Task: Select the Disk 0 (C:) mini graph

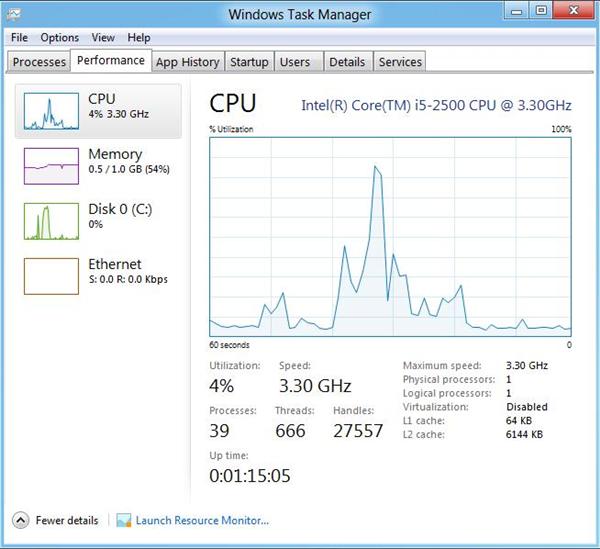Action: pos(51,221)
